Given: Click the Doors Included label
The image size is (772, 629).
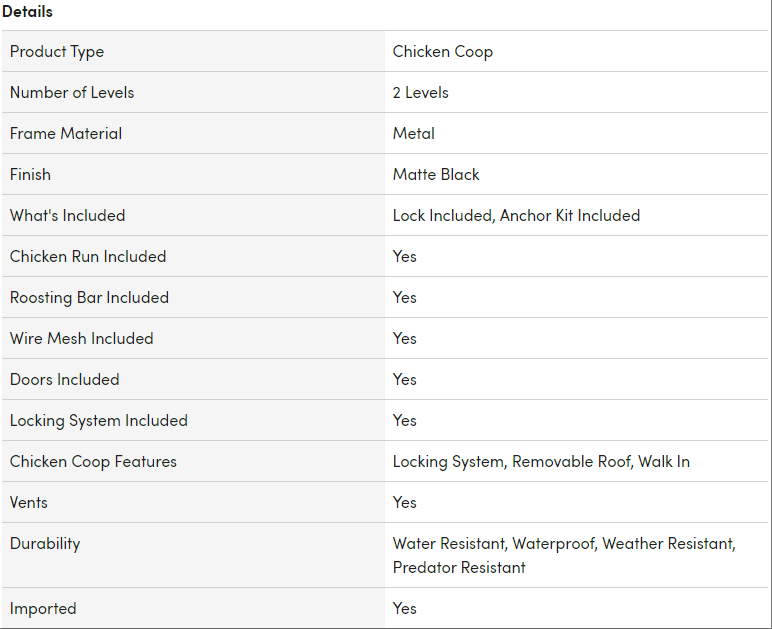Looking at the screenshot, I should [64, 379].
